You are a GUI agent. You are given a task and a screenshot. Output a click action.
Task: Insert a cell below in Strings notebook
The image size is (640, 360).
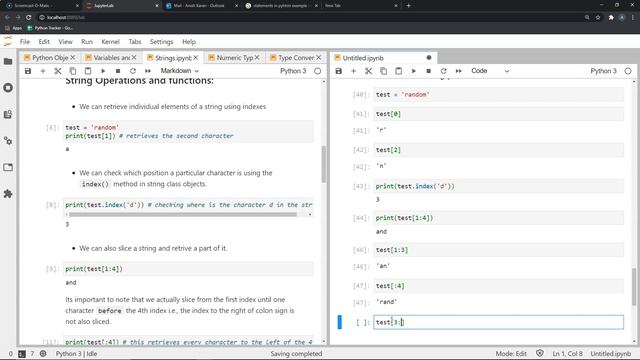point(43,71)
